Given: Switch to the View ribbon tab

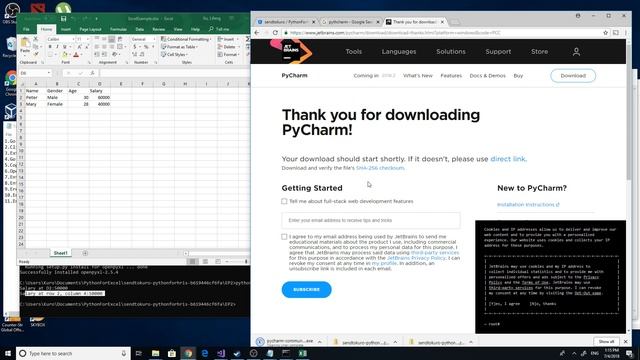Looking at the screenshot, I should [x=178, y=29].
